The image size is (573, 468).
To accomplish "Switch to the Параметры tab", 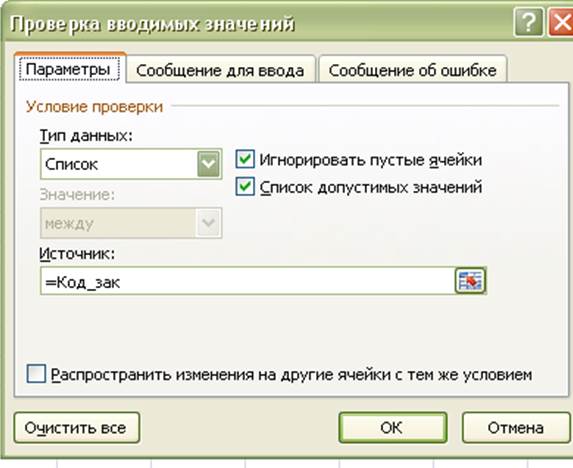I will 69,69.
